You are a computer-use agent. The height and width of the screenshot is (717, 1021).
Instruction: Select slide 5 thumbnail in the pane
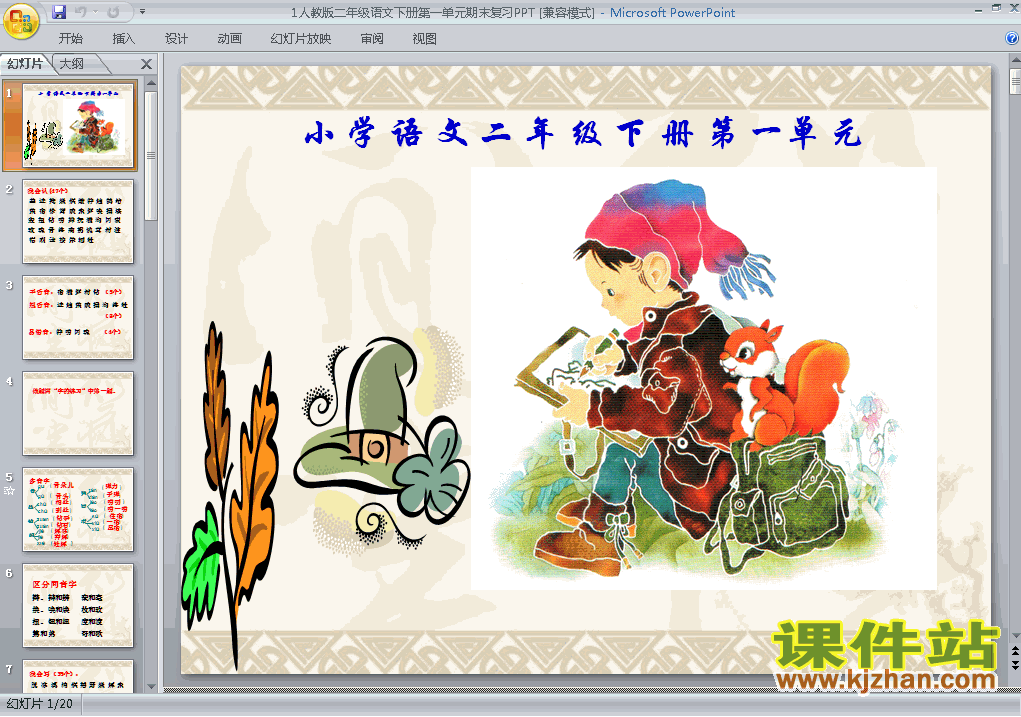(78, 509)
